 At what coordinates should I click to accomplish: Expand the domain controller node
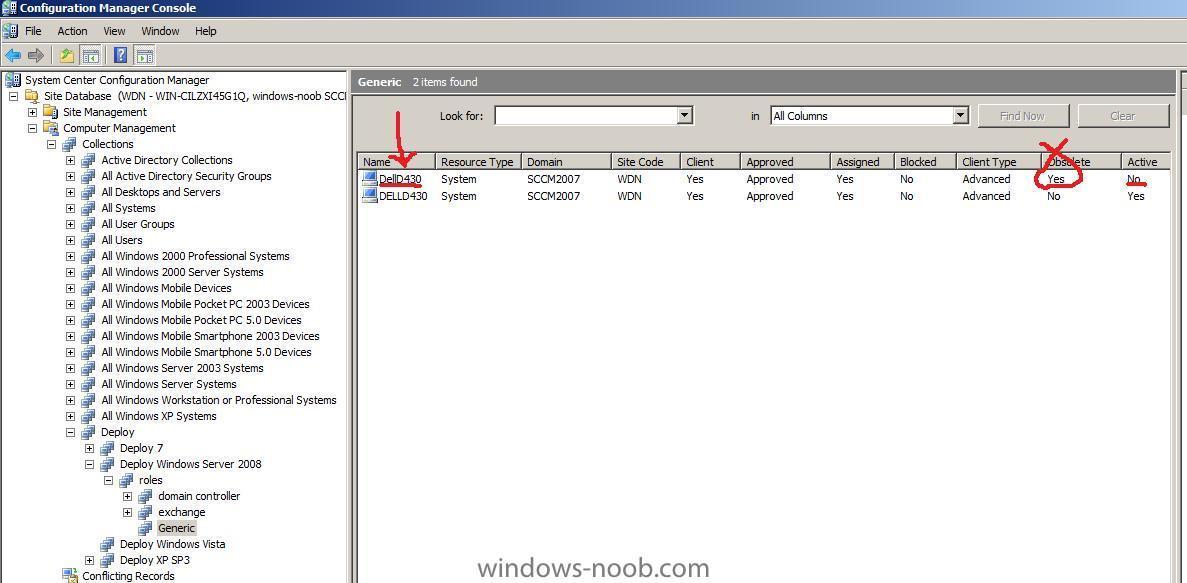127,497
